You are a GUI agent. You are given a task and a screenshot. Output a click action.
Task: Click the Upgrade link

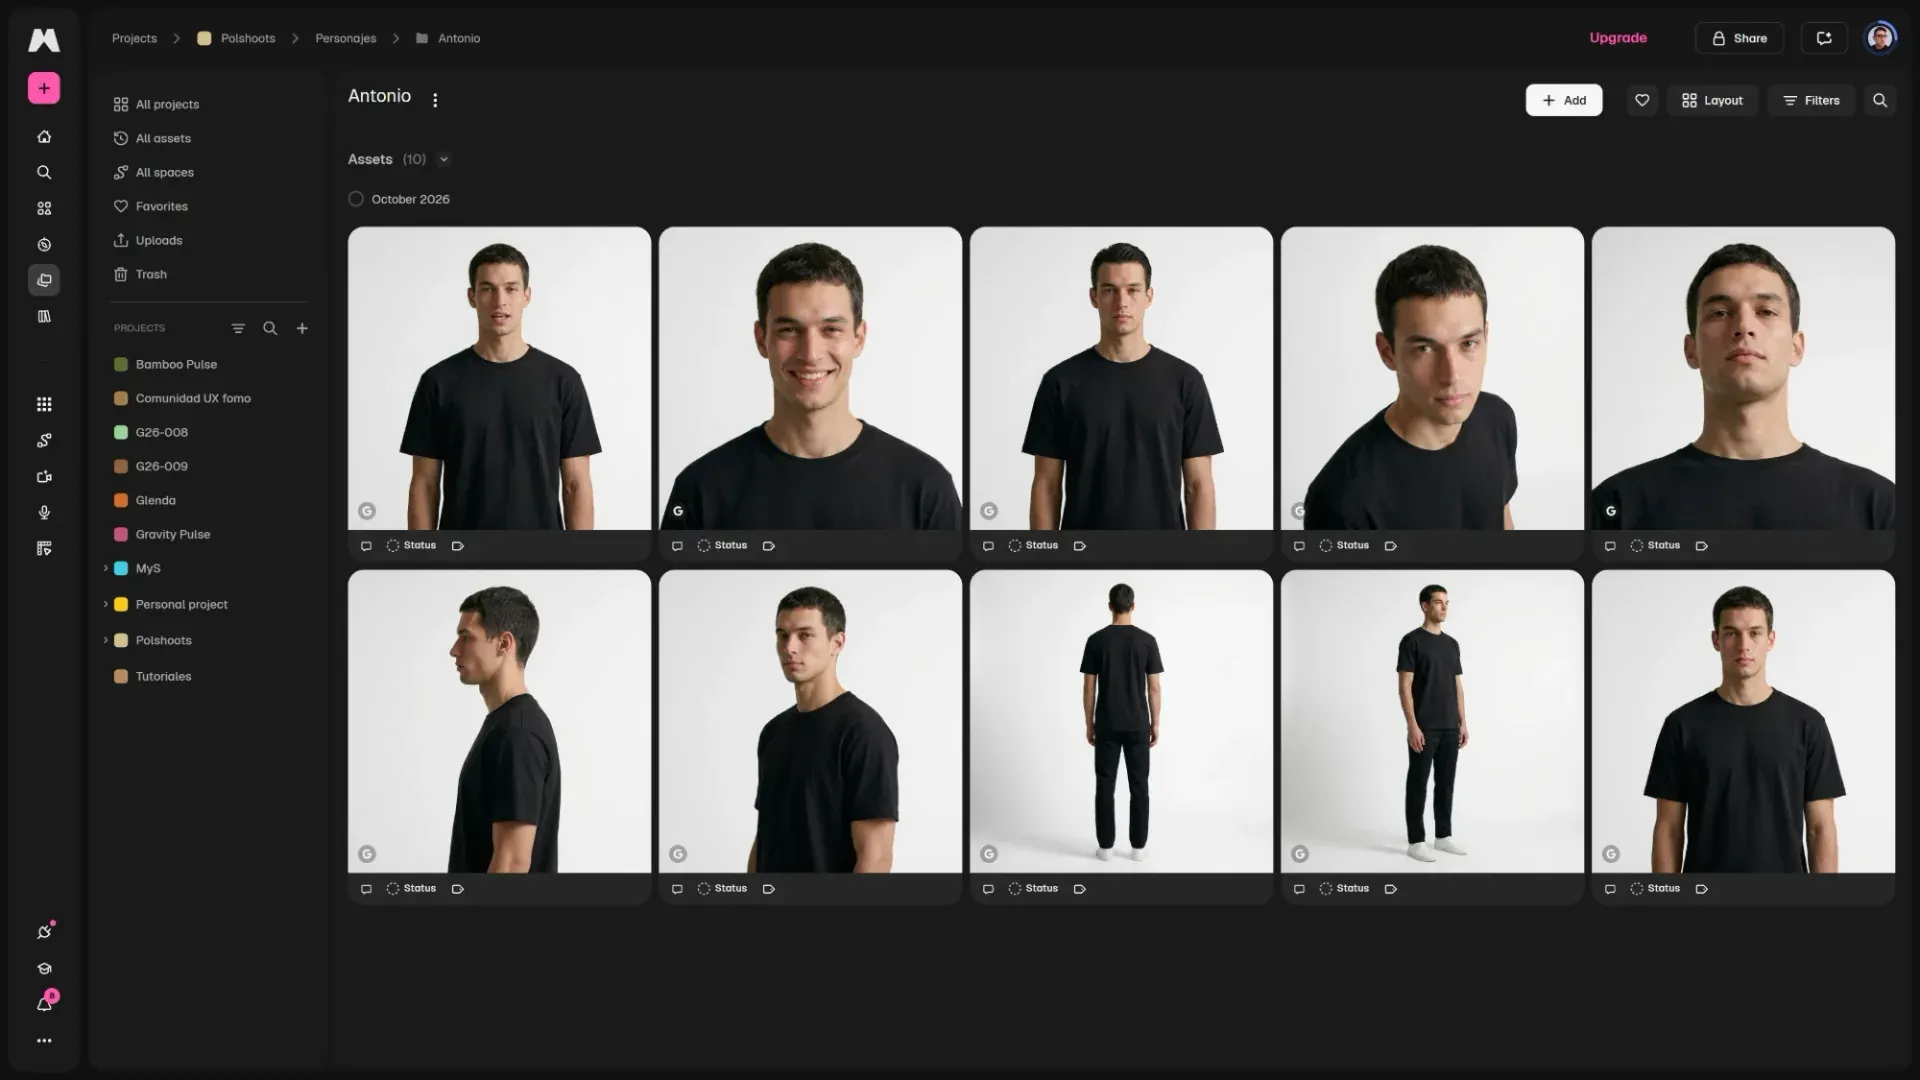coord(1618,38)
